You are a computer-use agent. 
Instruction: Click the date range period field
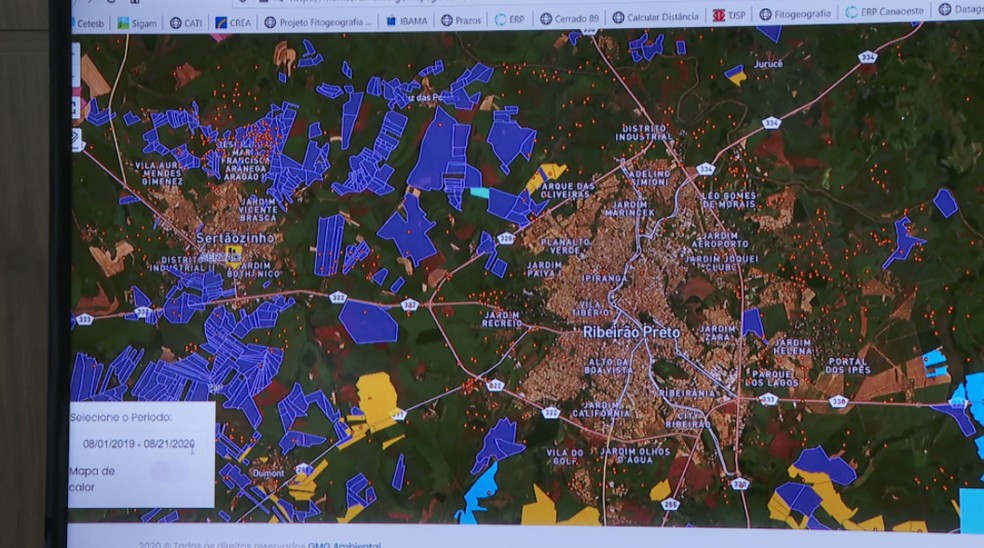[x=139, y=444]
